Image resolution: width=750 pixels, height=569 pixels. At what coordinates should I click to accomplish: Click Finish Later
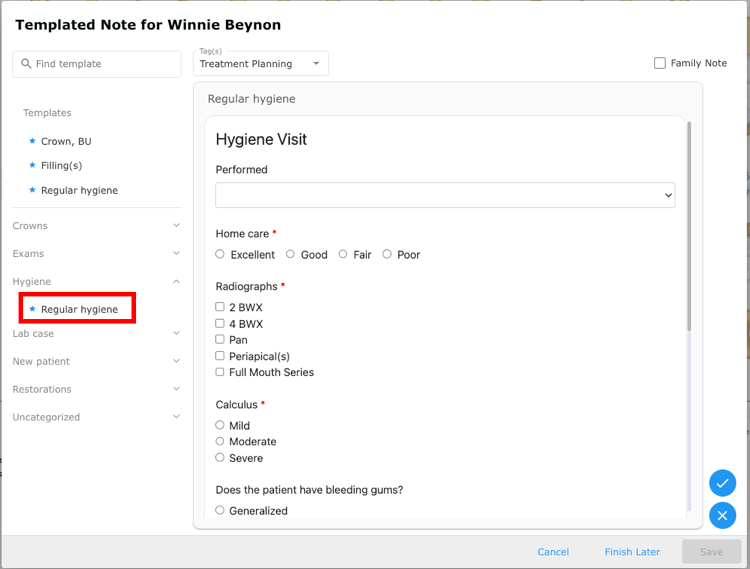tap(632, 552)
